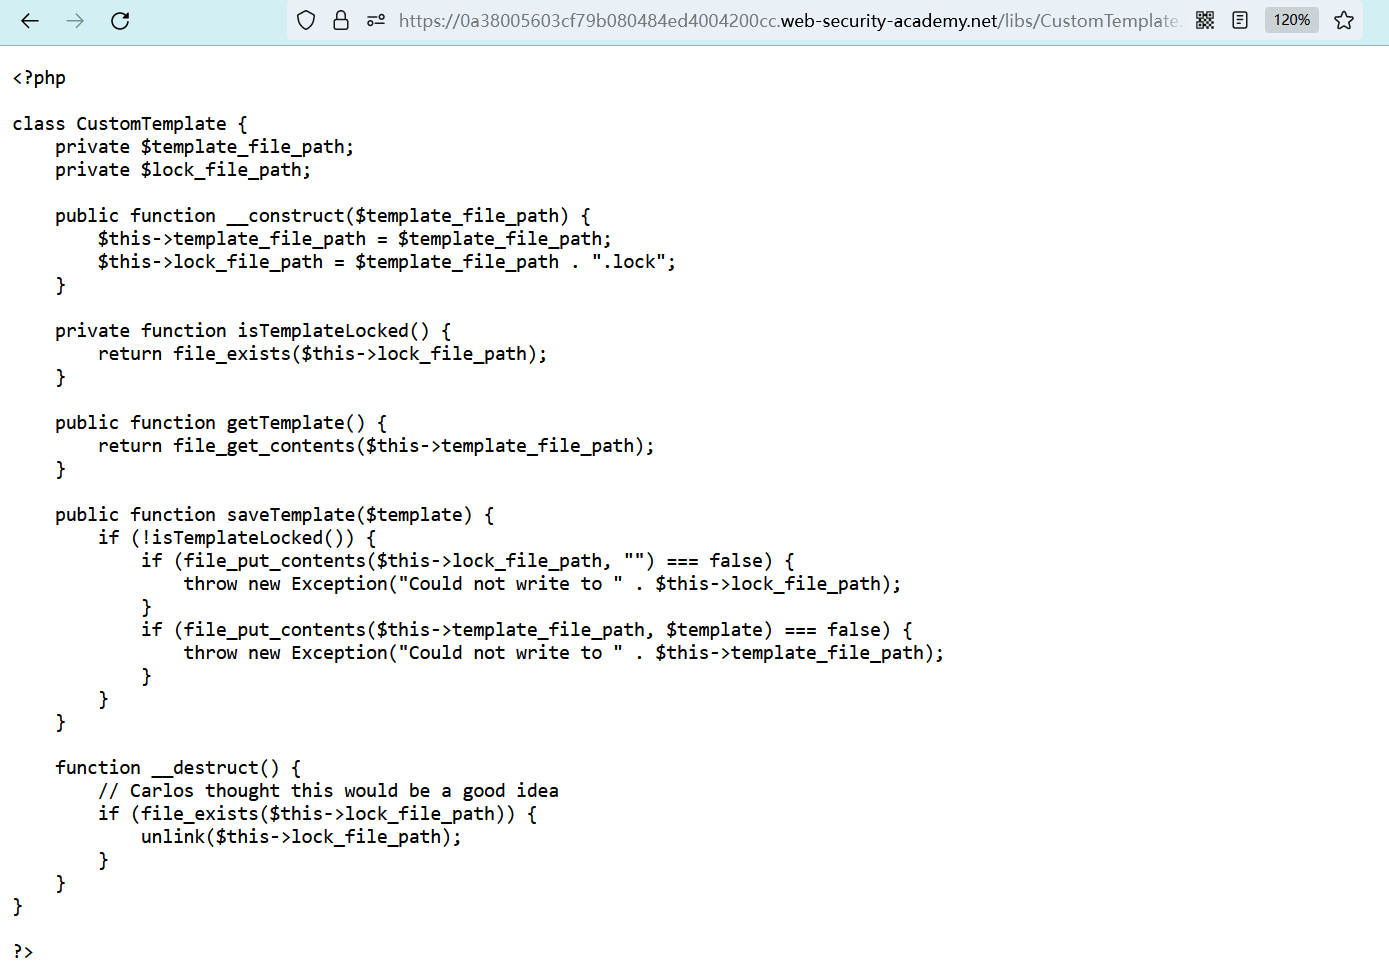This screenshot has height=965, width=1389.
Task: Open the site permissions icon
Action: pos(376,20)
